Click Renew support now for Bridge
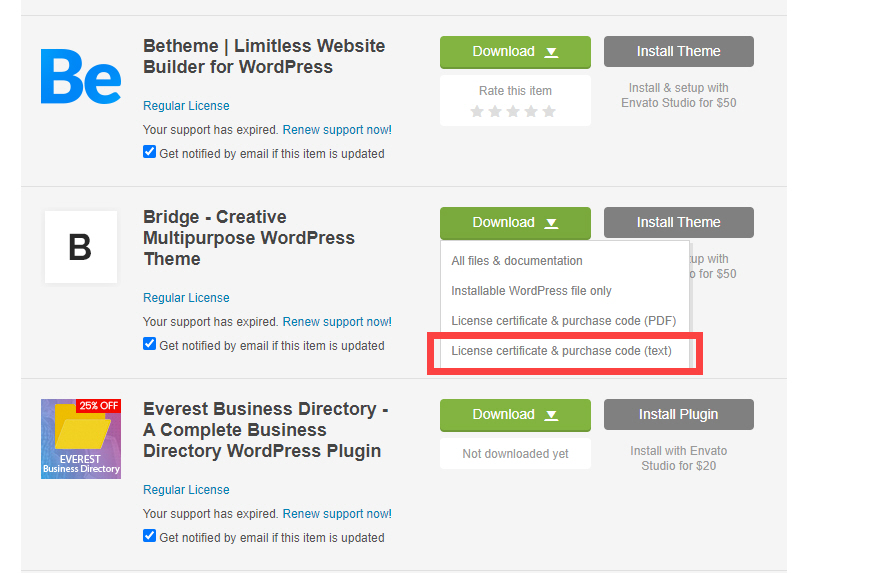The width and height of the screenshot is (876, 573). [337, 322]
